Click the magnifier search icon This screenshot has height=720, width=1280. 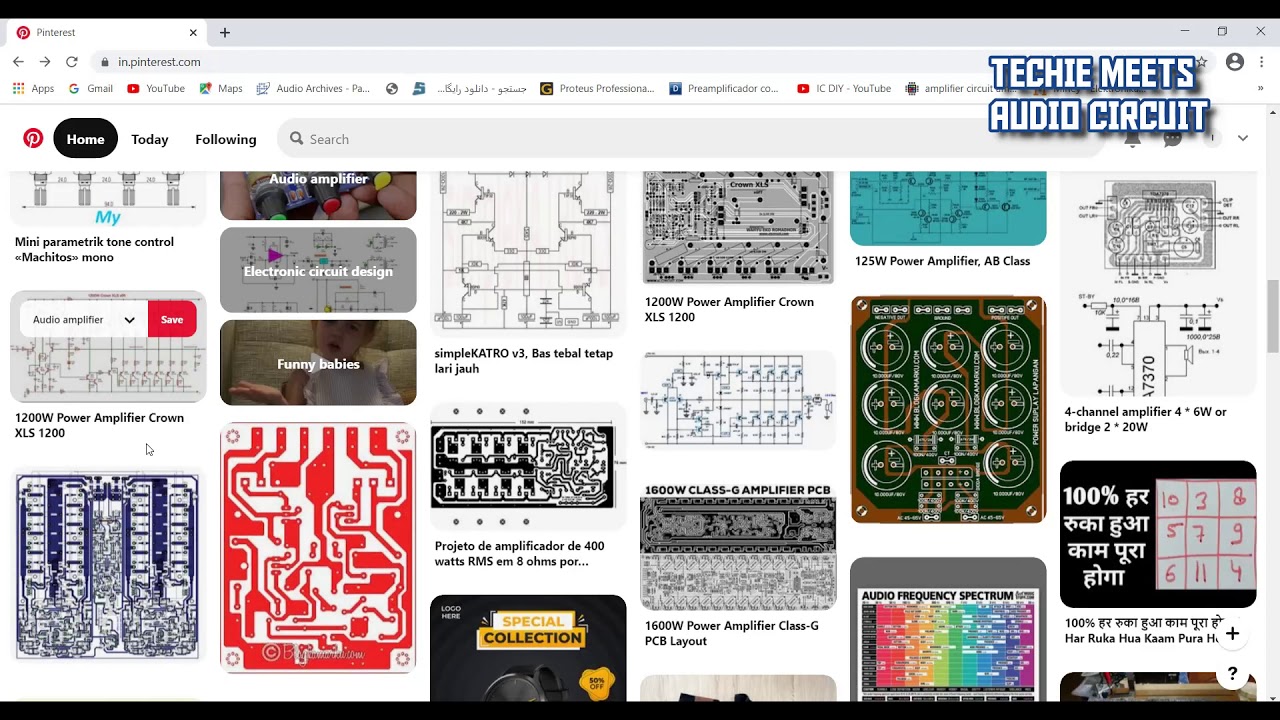click(x=297, y=139)
